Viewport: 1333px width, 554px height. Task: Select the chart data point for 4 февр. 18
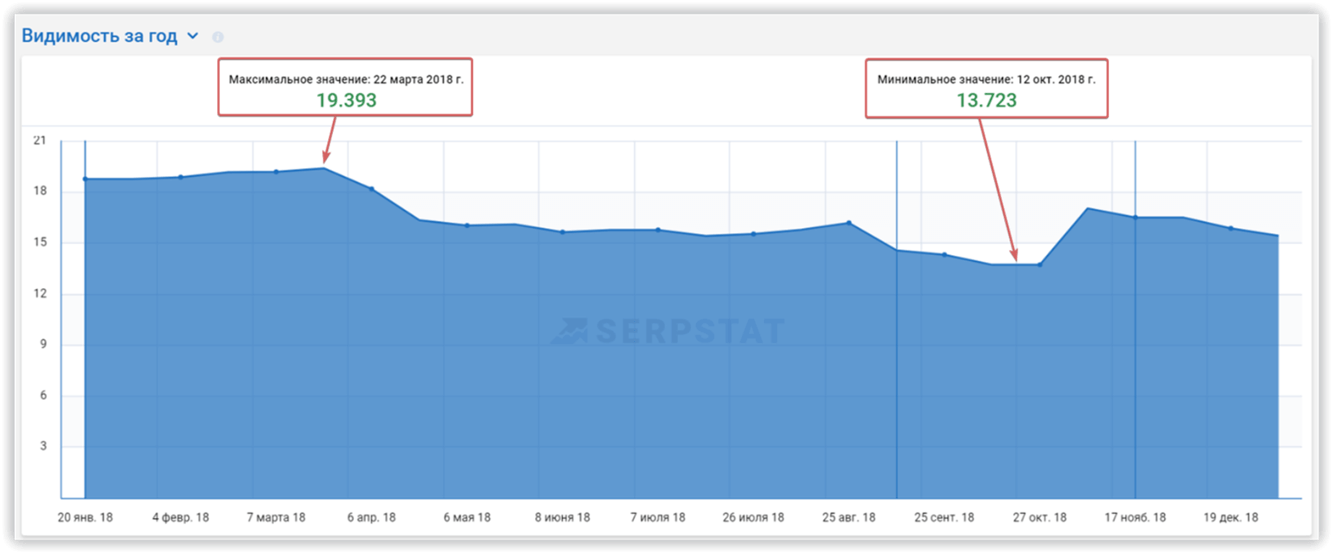181,177
